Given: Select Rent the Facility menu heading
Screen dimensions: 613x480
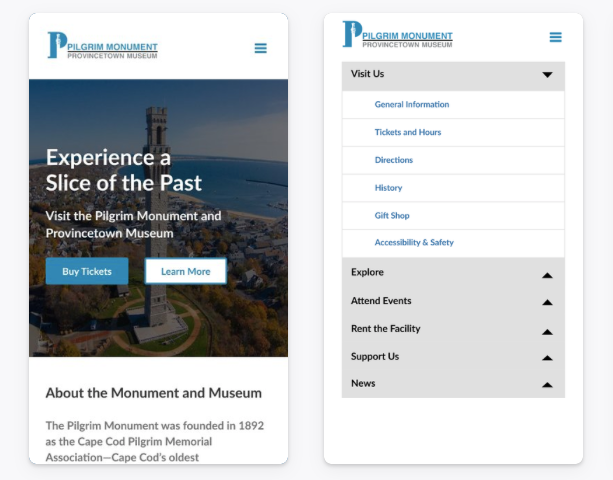Looking at the screenshot, I should pyautogui.click(x=385, y=329).
